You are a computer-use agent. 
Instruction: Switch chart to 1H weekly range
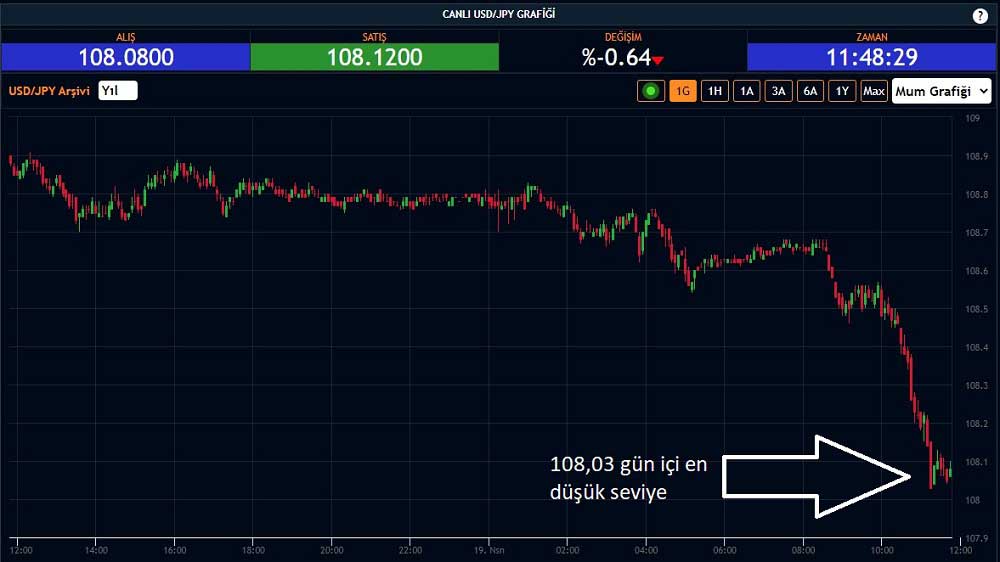(x=714, y=91)
